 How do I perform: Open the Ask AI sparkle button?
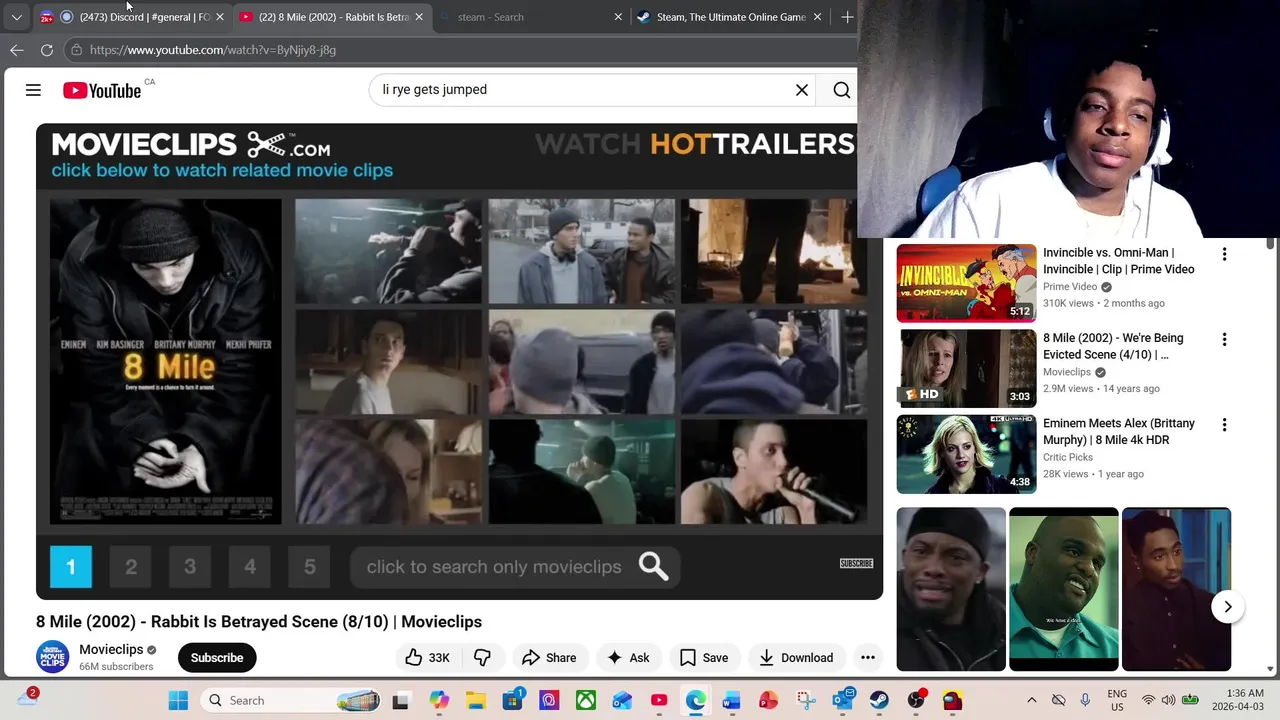click(x=628, y=657)
